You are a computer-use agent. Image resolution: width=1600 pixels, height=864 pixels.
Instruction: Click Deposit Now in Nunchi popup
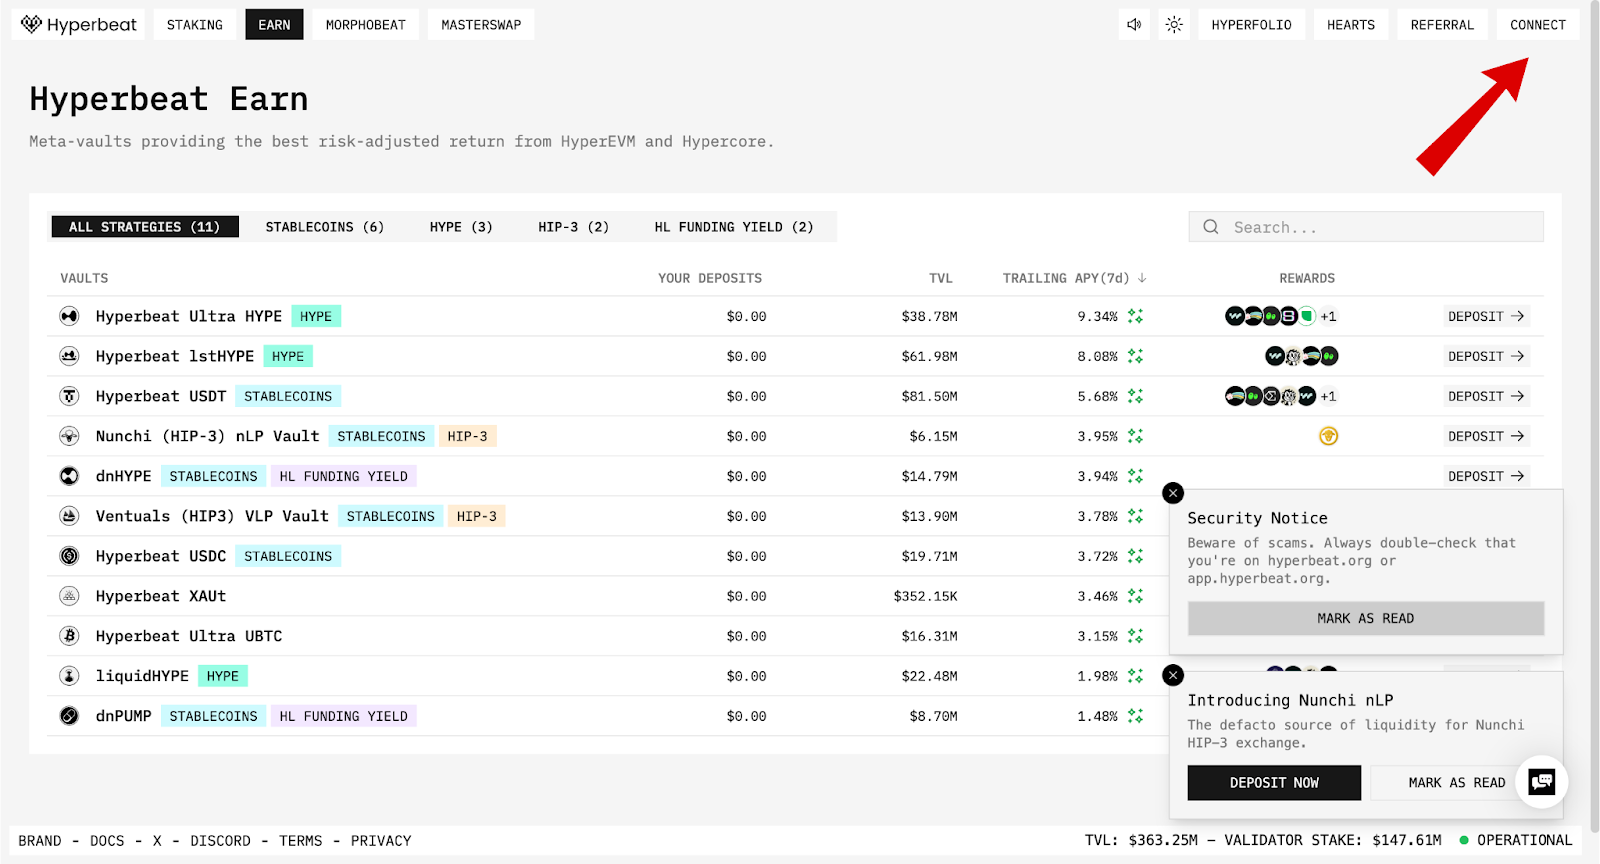pos(1274,783)
